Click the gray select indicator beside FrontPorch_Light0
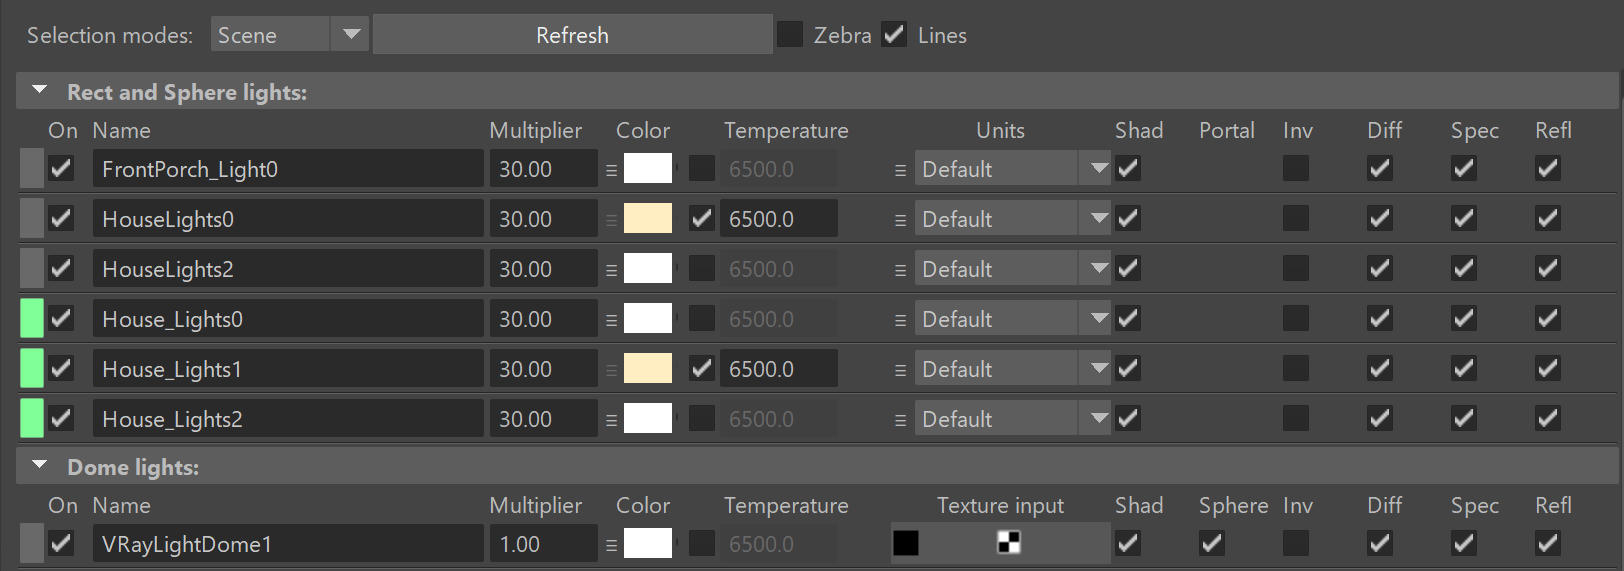The height and width of the screenshot is (571, 1624). coord(32,169)
